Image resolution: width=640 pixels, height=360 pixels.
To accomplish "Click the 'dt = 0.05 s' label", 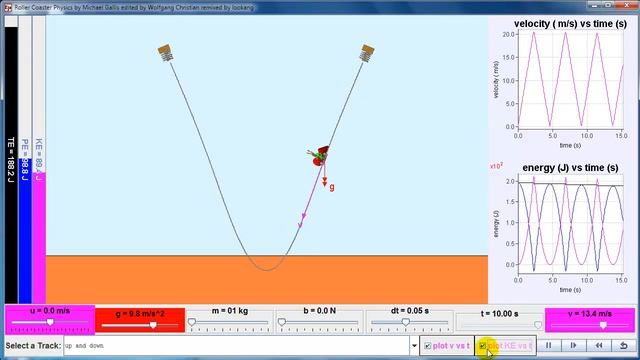I will pos(409,311).
